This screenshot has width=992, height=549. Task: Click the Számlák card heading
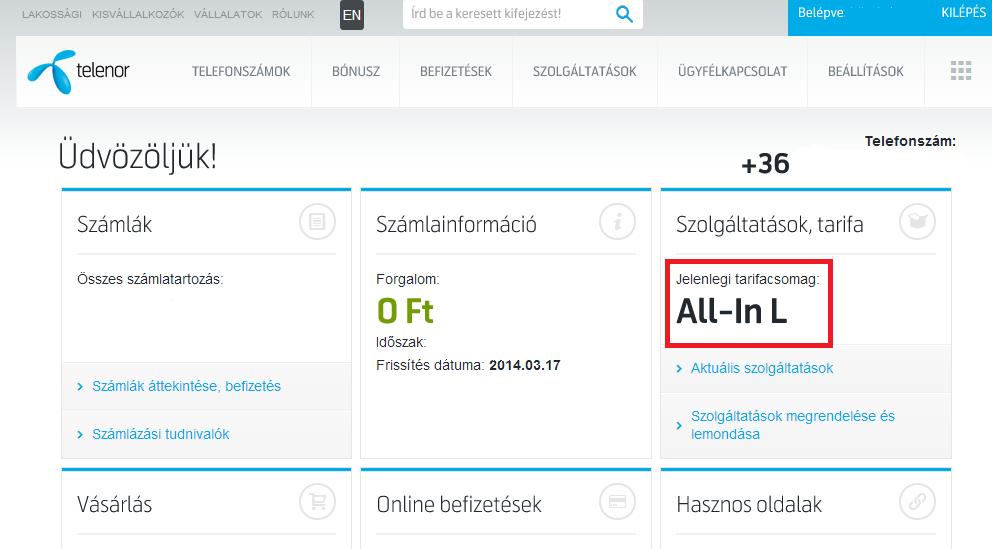pyautogui.click(x=115, y=225)
